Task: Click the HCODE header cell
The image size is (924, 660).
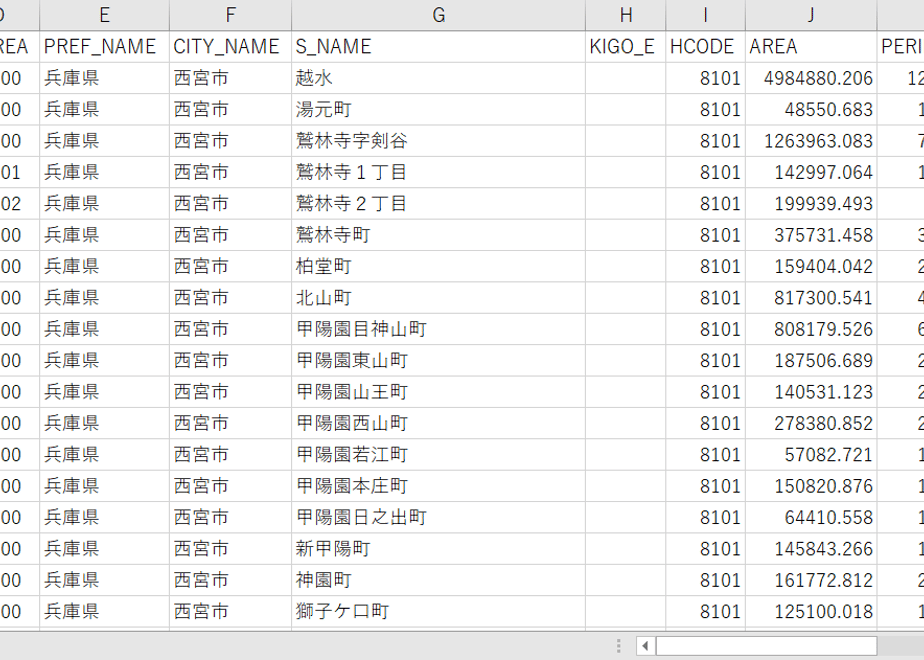Action: (x=705, y=47)
